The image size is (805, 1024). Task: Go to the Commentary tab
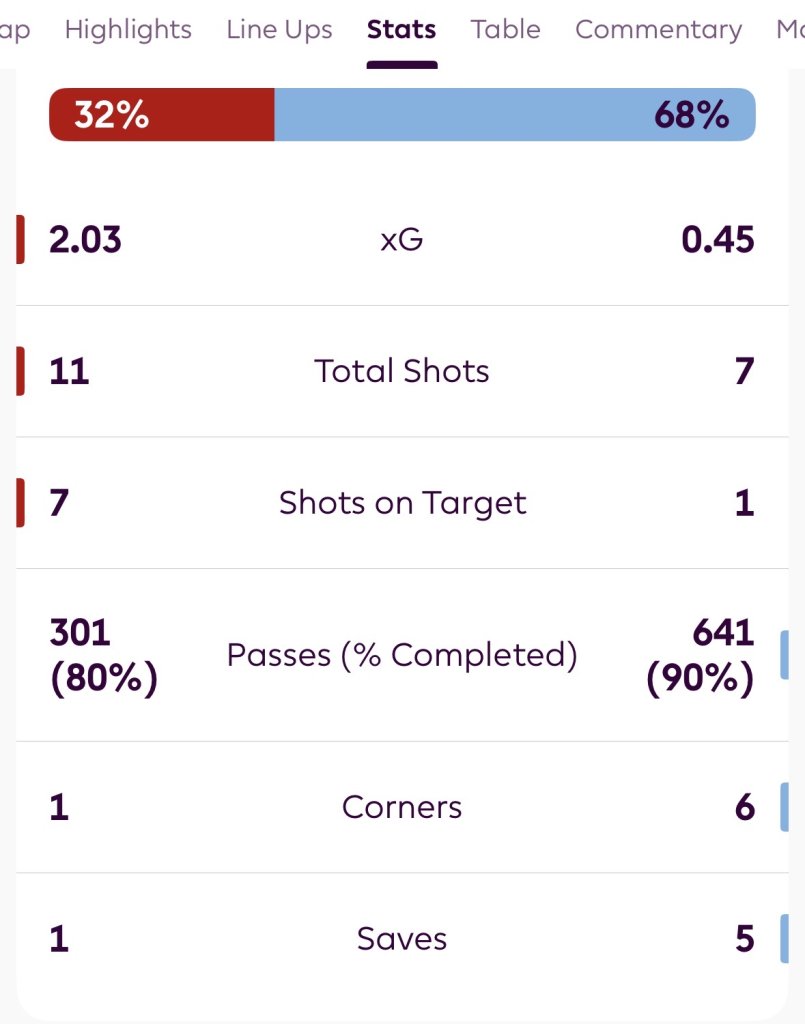point(658,30)
